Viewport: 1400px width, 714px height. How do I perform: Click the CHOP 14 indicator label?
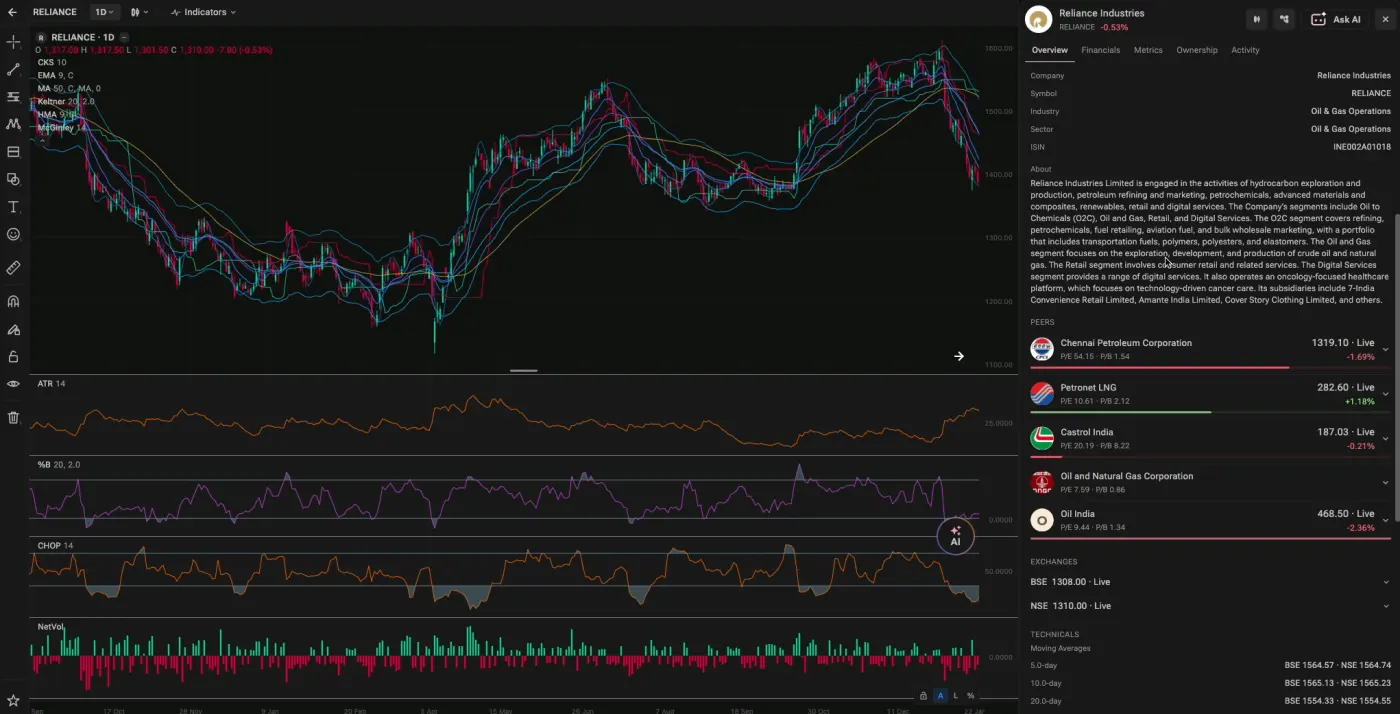[55, 546]
